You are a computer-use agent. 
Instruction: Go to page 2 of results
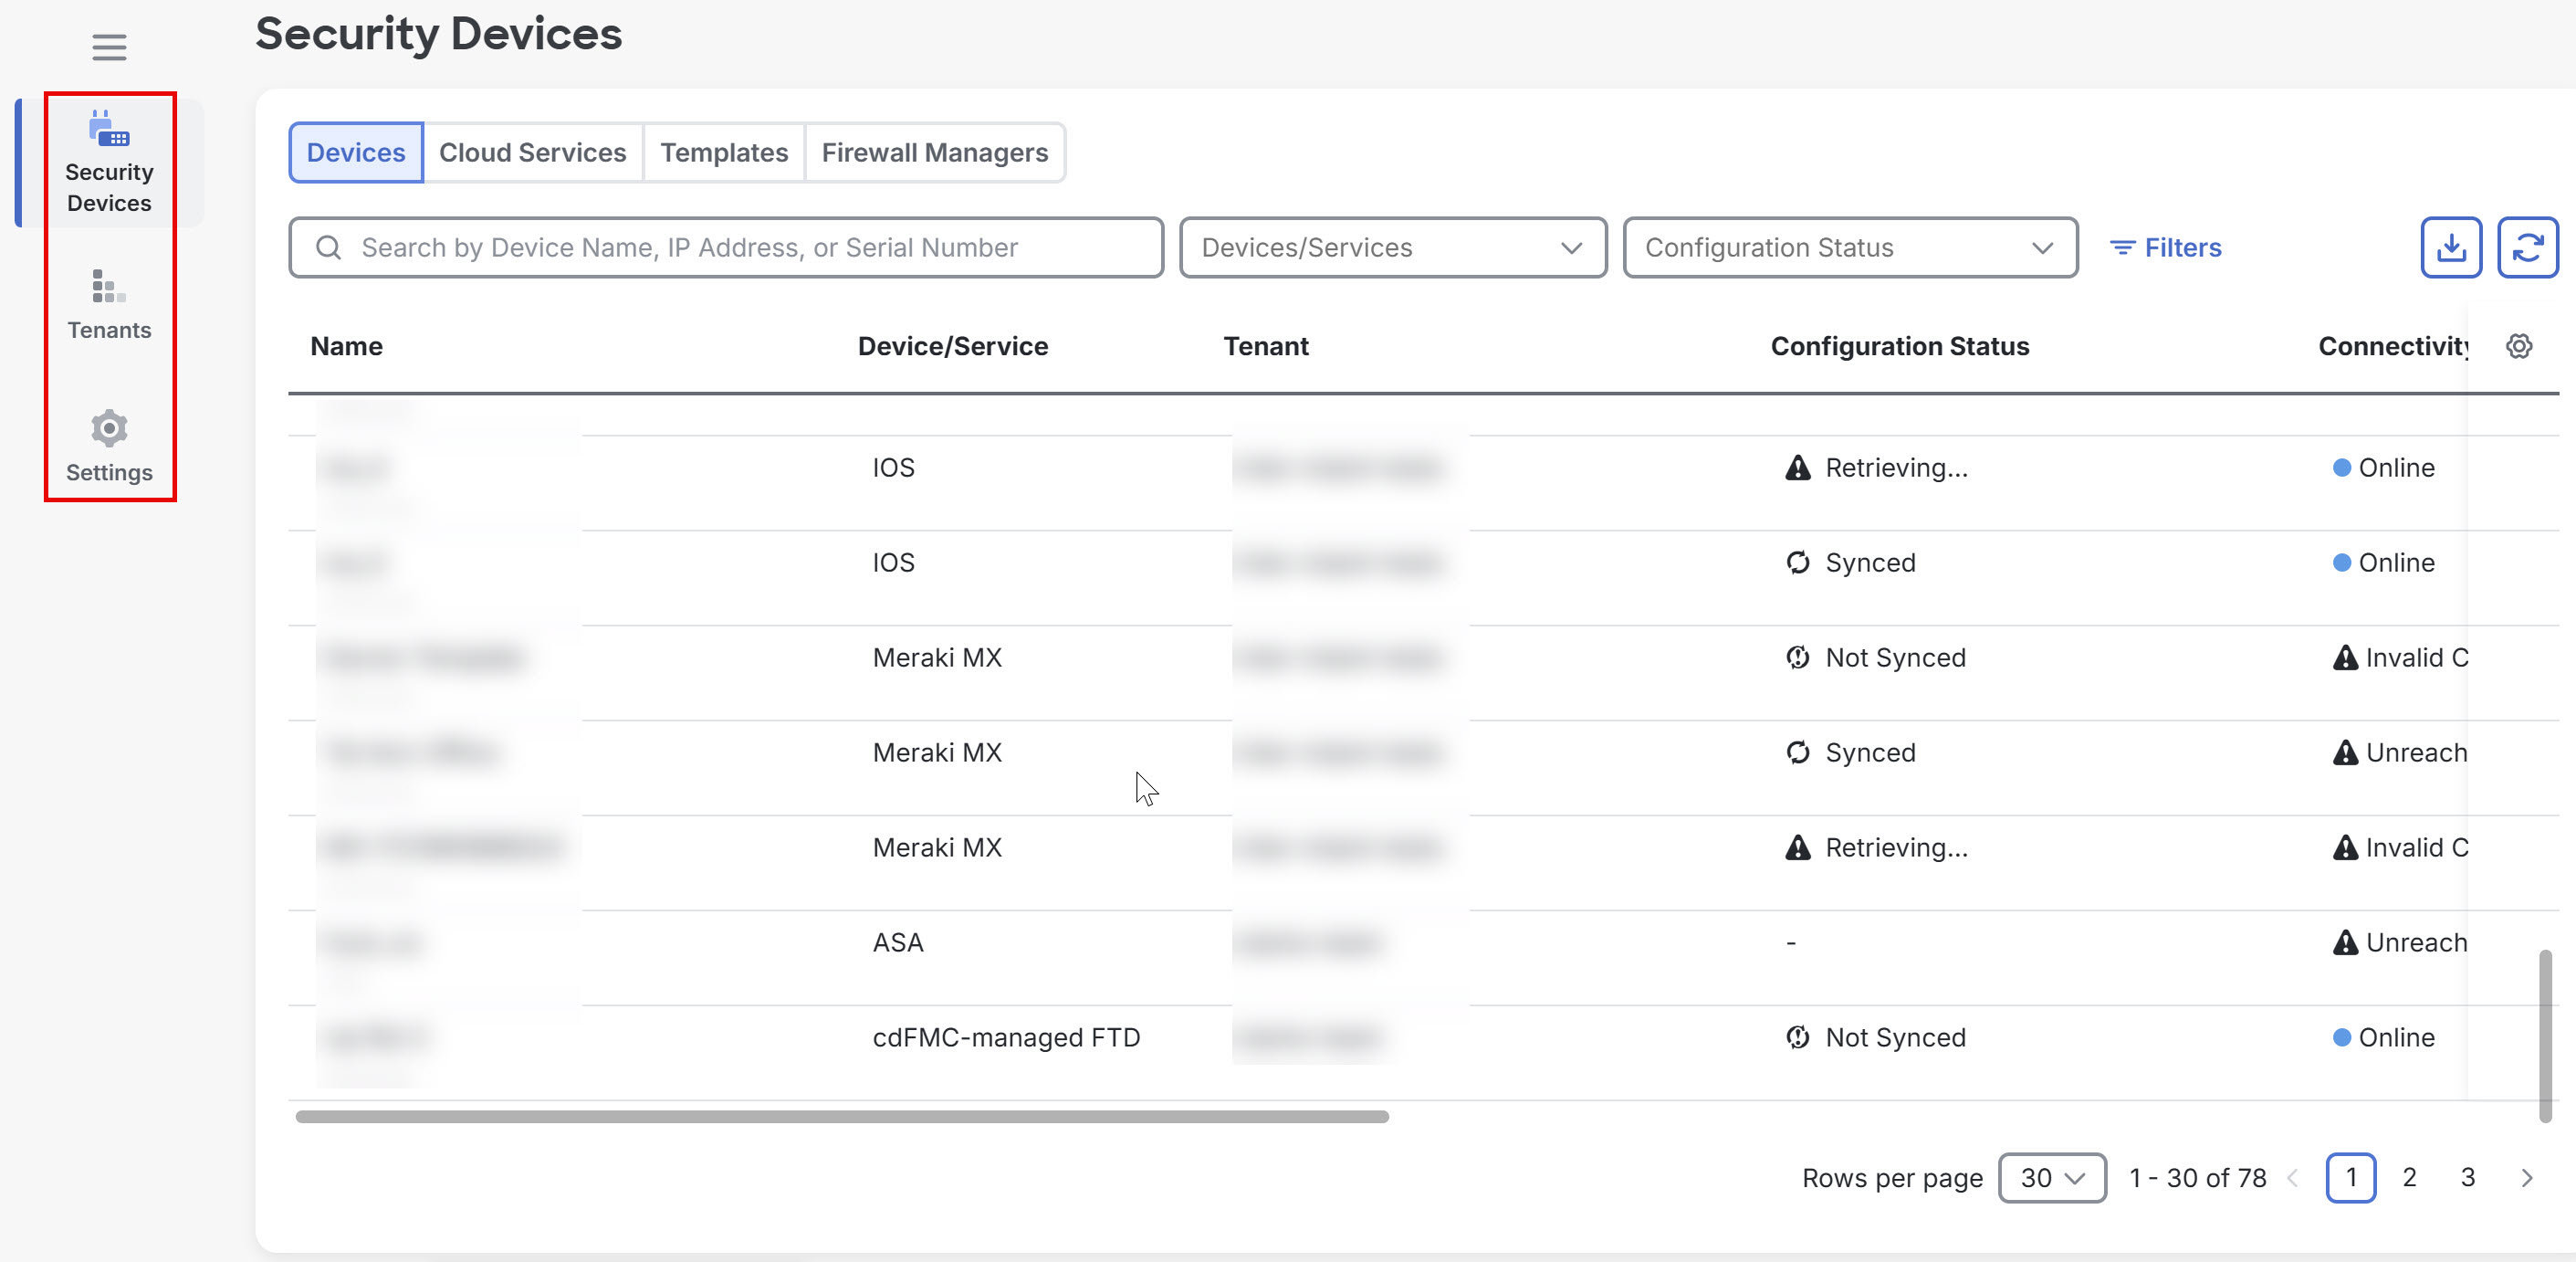pos(2410,1178)
